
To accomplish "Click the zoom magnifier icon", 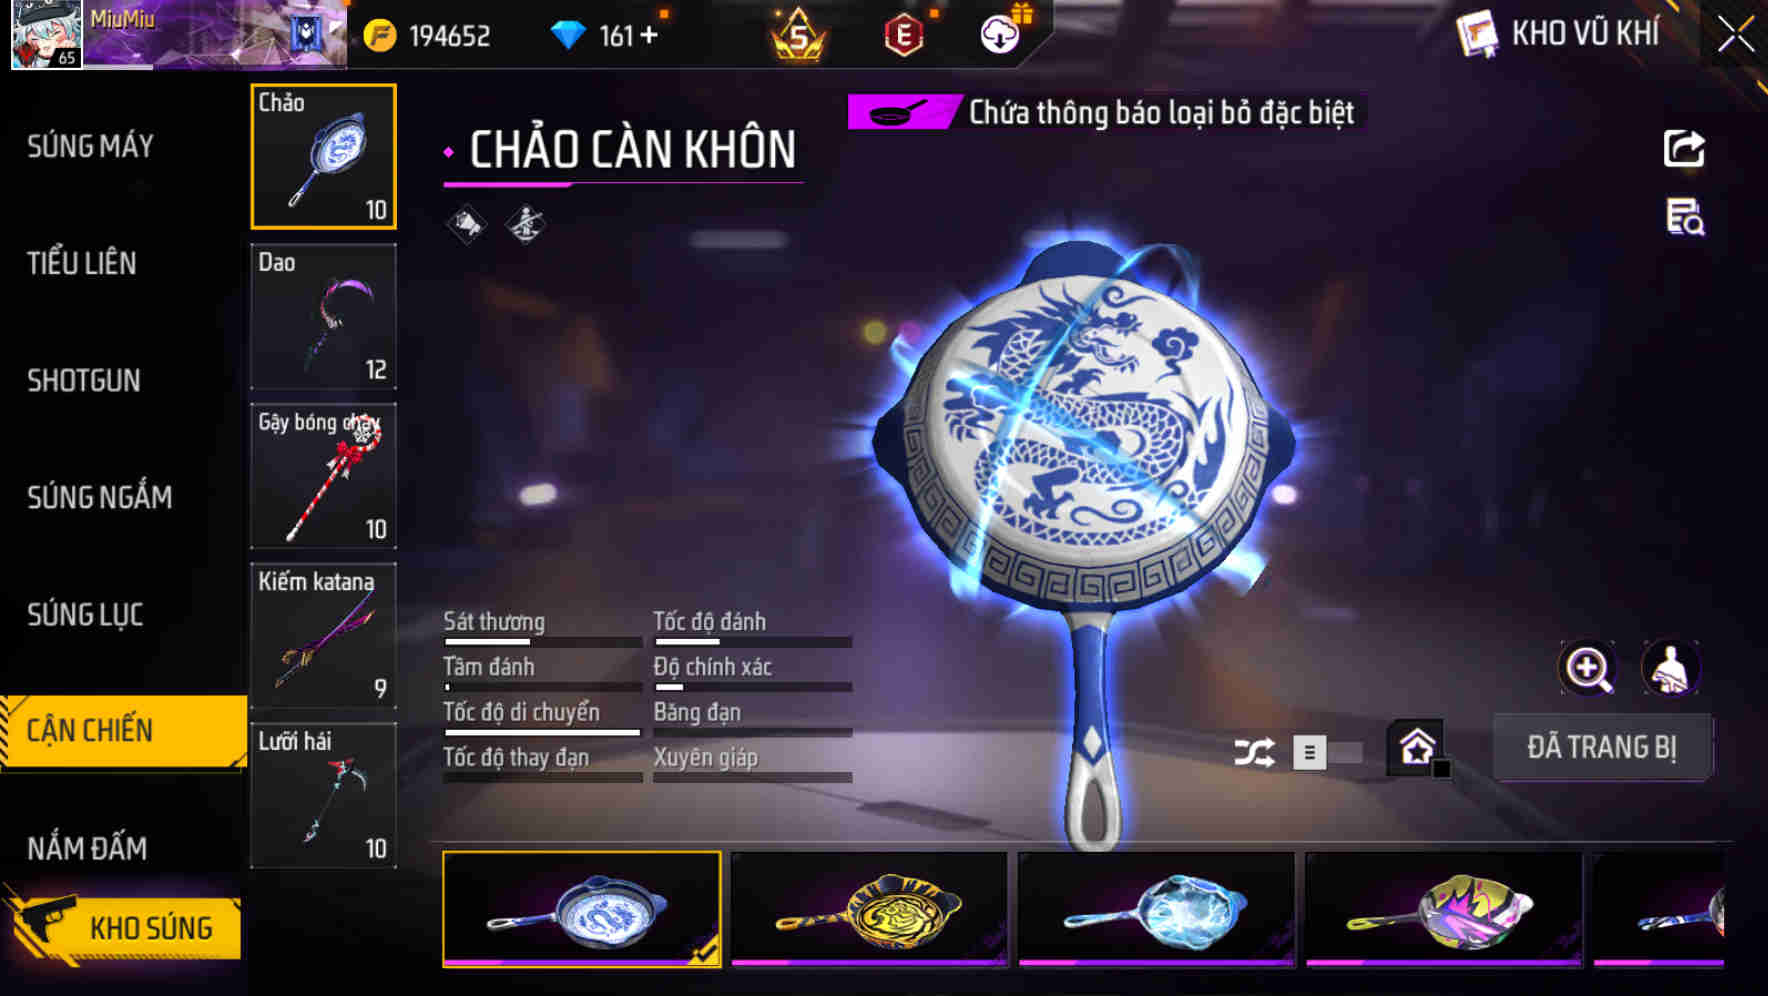I will 1588,668.
